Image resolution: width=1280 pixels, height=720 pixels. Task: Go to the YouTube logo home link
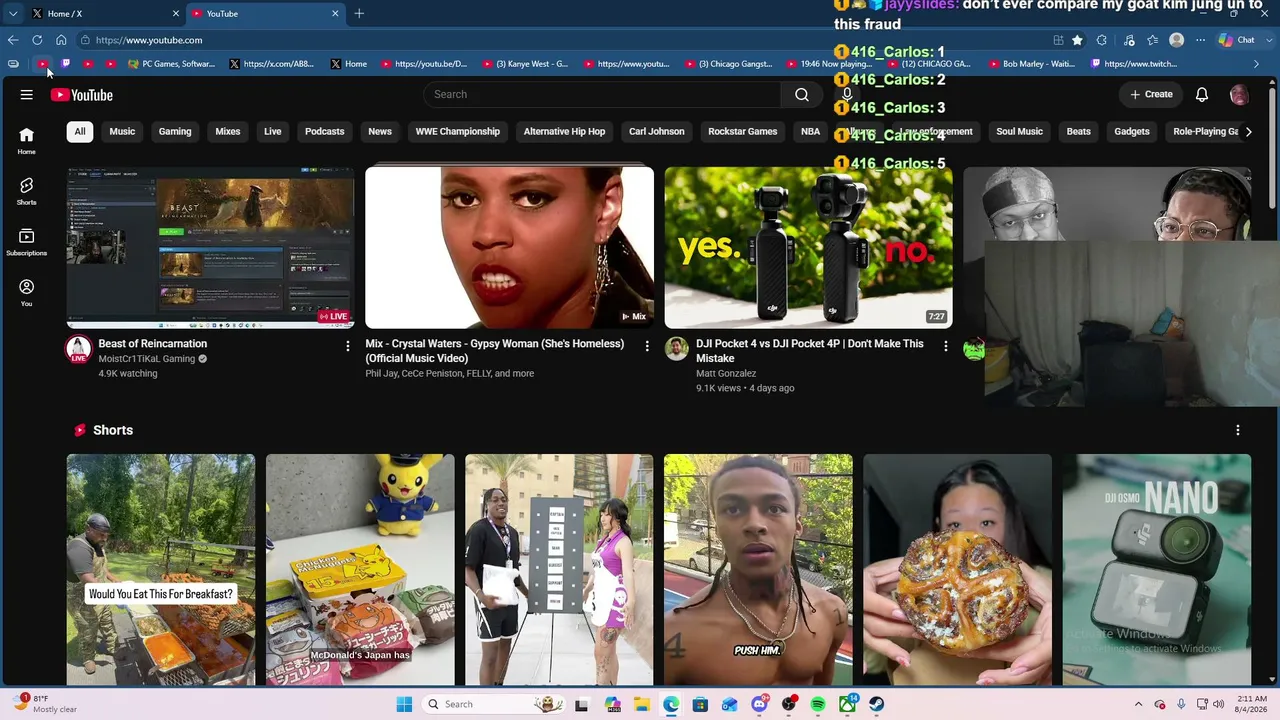[82, 95]
